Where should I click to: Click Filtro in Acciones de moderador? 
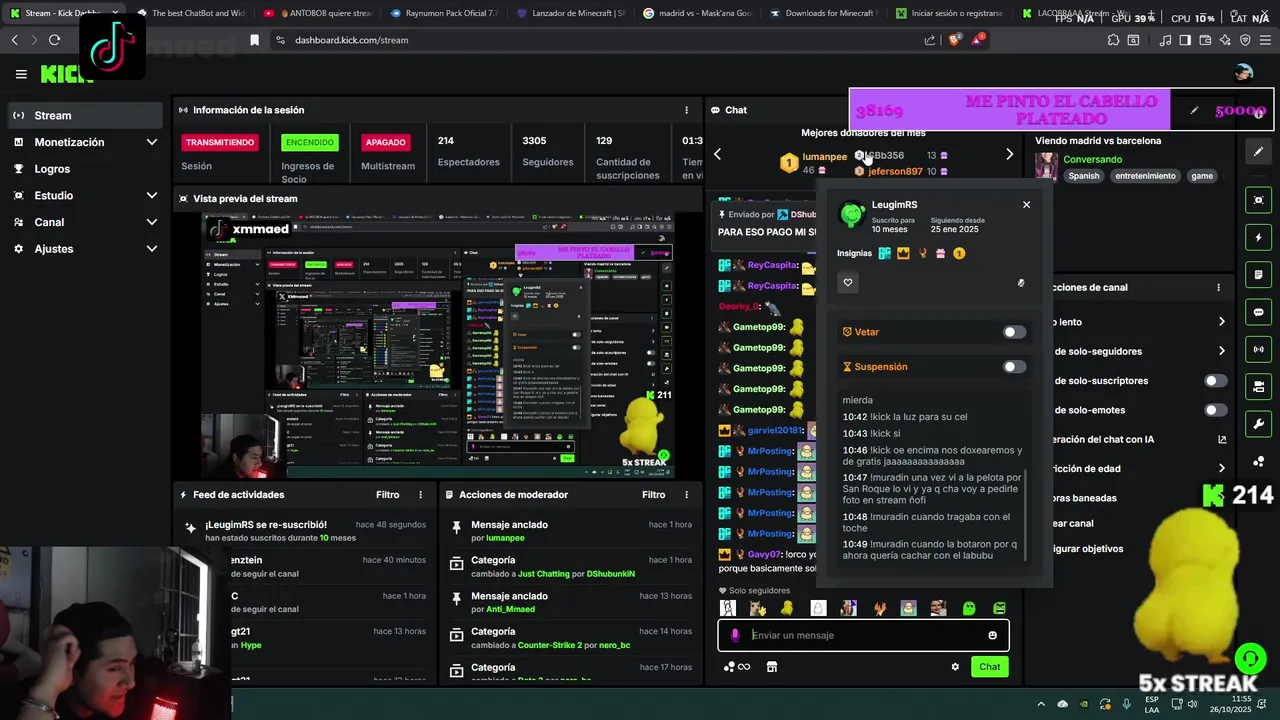point(653,495)
